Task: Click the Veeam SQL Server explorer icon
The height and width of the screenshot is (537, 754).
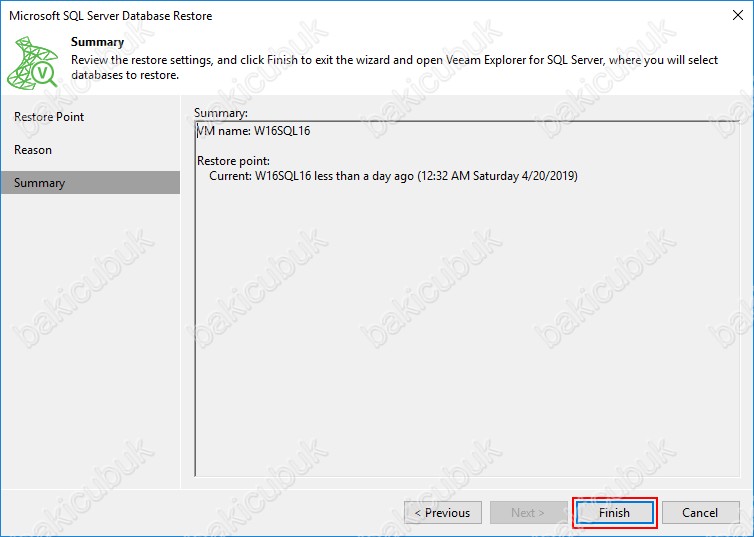Action: point(32,62)
